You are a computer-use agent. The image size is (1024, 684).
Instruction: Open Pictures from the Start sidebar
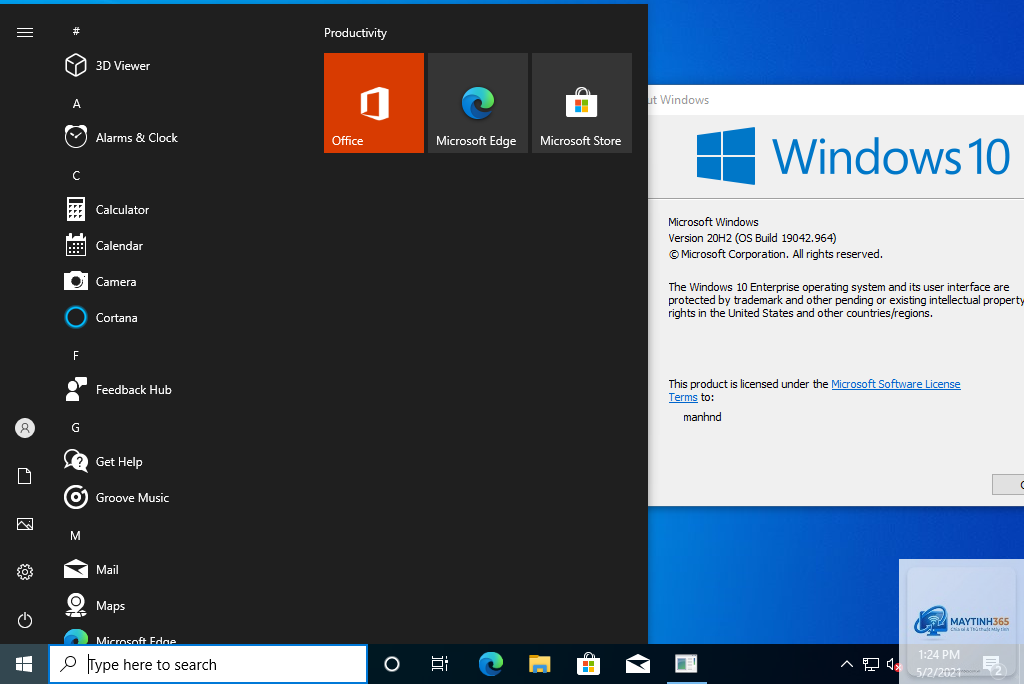[25, 524]
